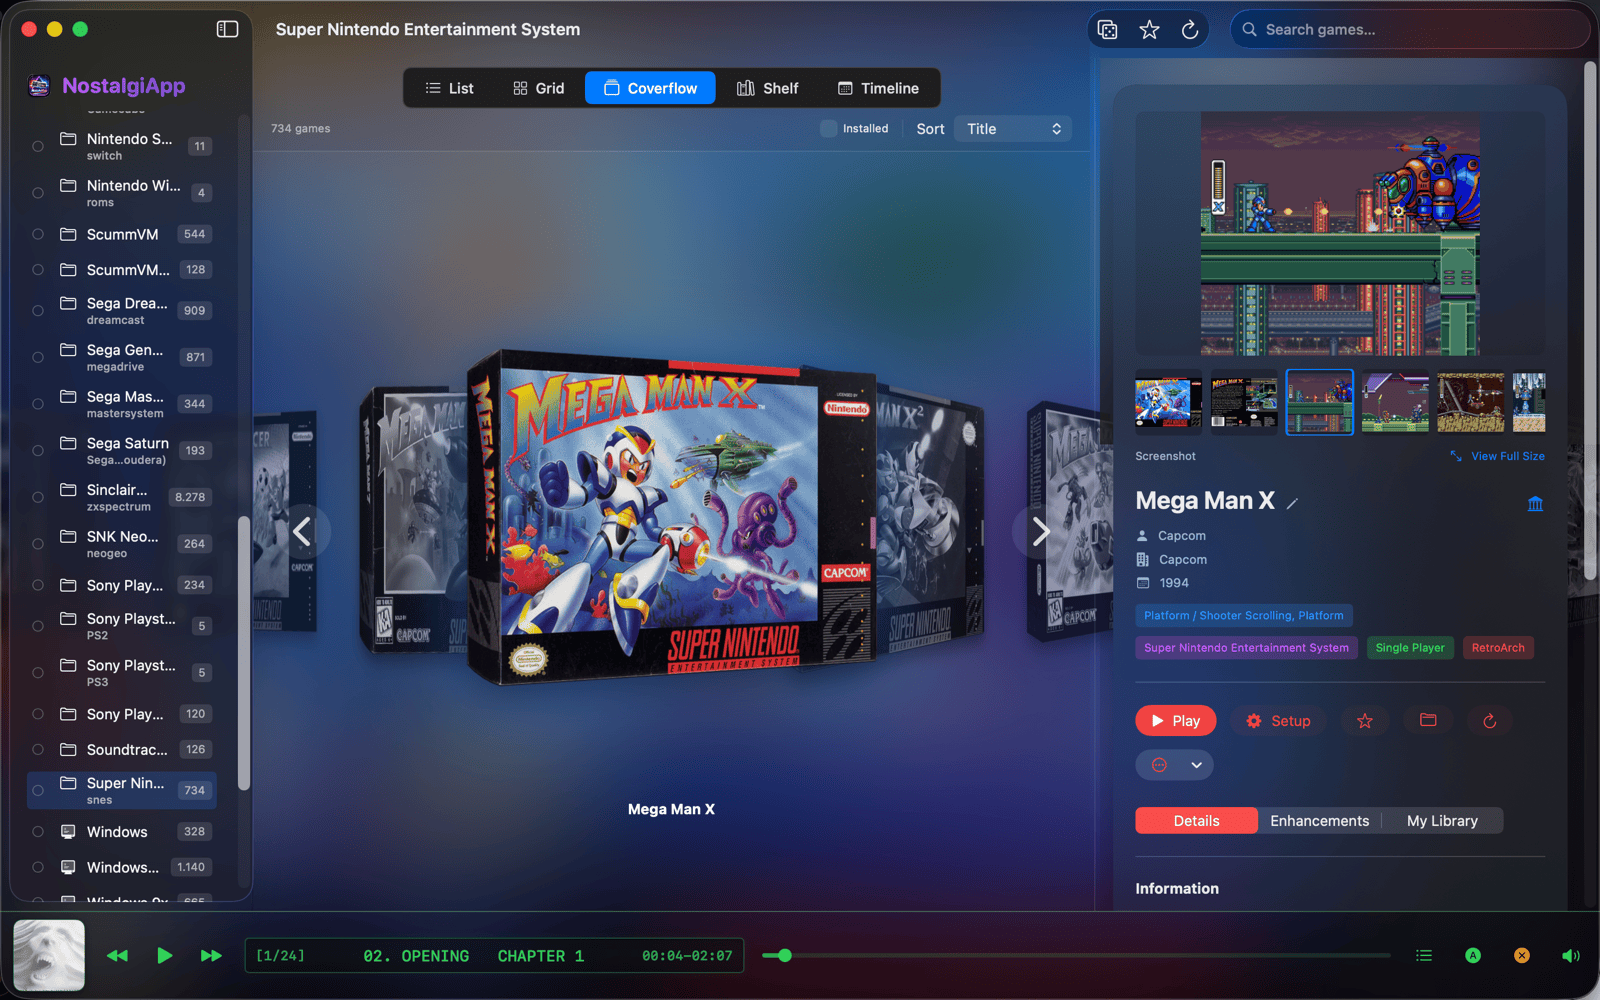Screen dimensions: 1600x1000
Task: Open the Sort by Title dropdown
Action: point(1012,129)
